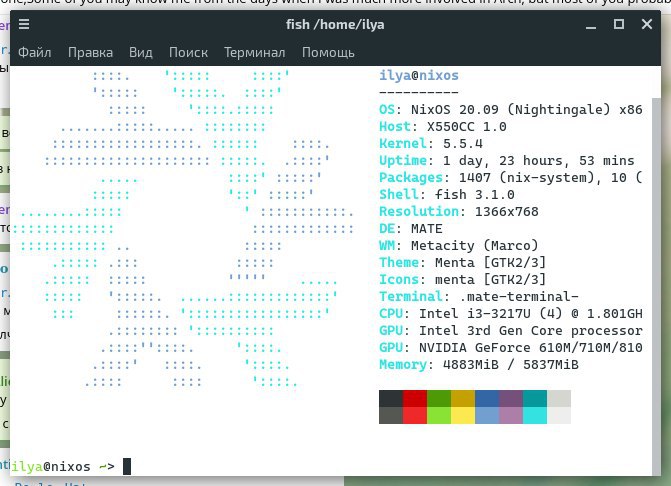The image size is (671, 486).
Task: Open the terminal hamburger menu icon
Action: (x=24, y=24)
